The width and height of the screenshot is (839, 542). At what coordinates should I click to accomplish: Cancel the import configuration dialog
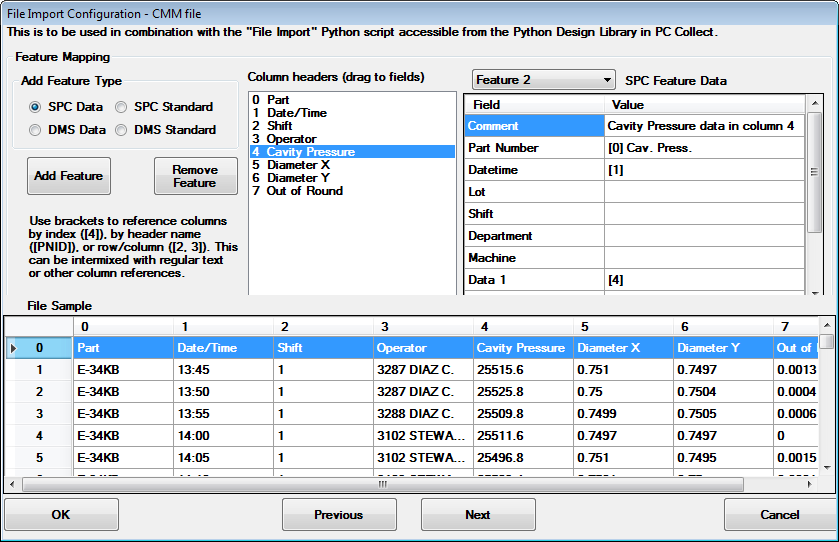779,515
